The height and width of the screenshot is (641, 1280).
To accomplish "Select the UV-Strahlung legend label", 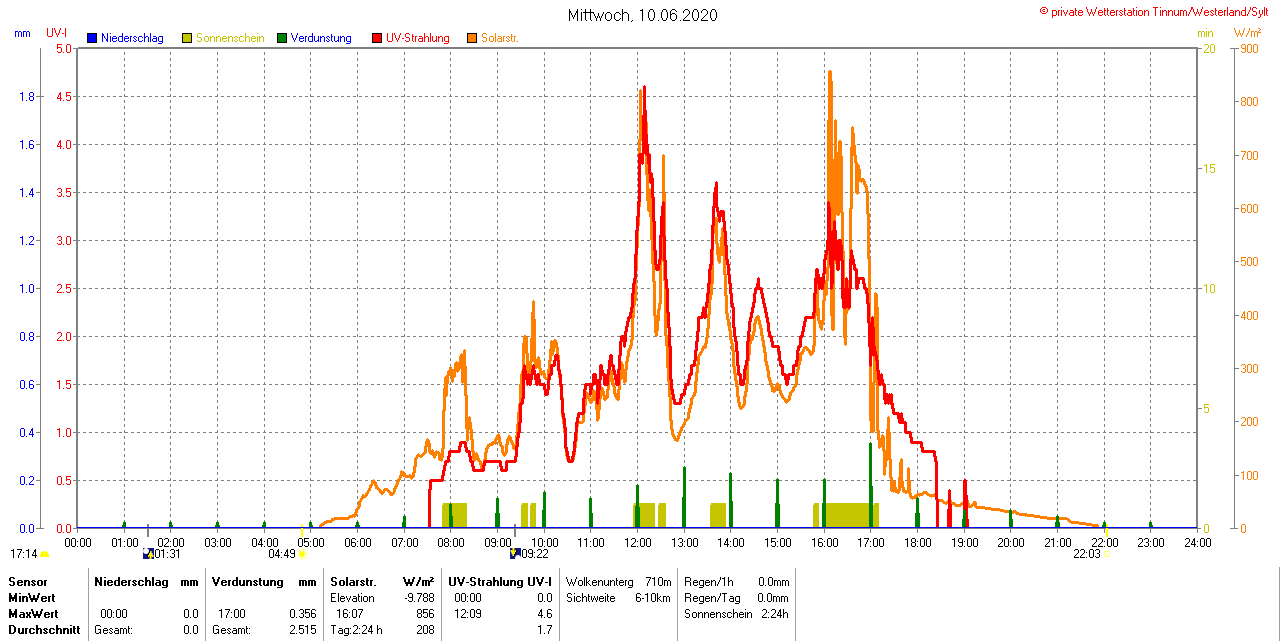I will 418,38.
